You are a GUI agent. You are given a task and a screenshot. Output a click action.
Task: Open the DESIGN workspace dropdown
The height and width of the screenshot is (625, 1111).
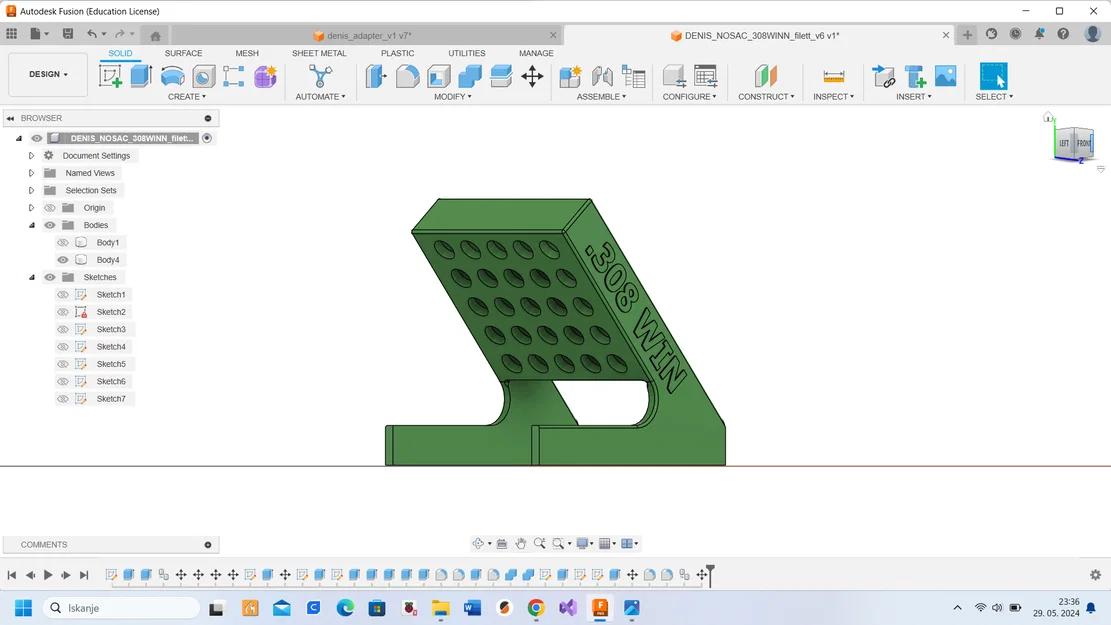click(48, 74)
